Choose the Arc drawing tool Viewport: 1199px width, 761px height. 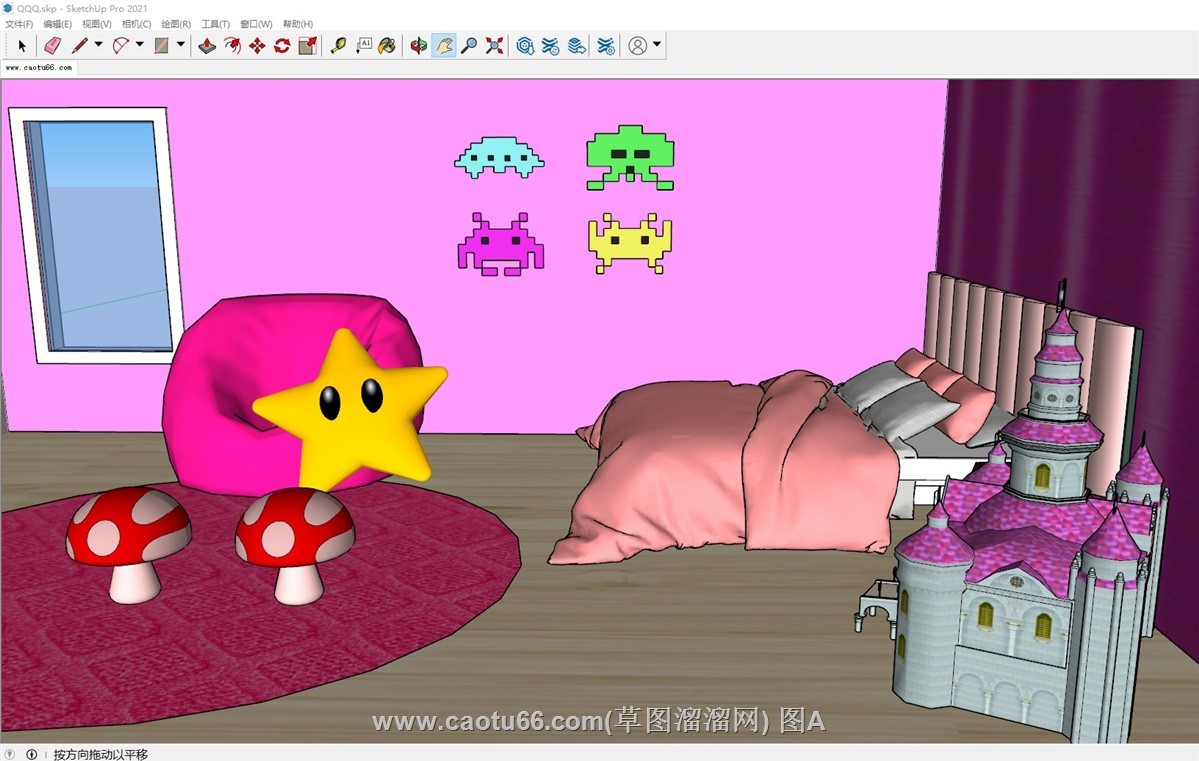click(121, 46)
